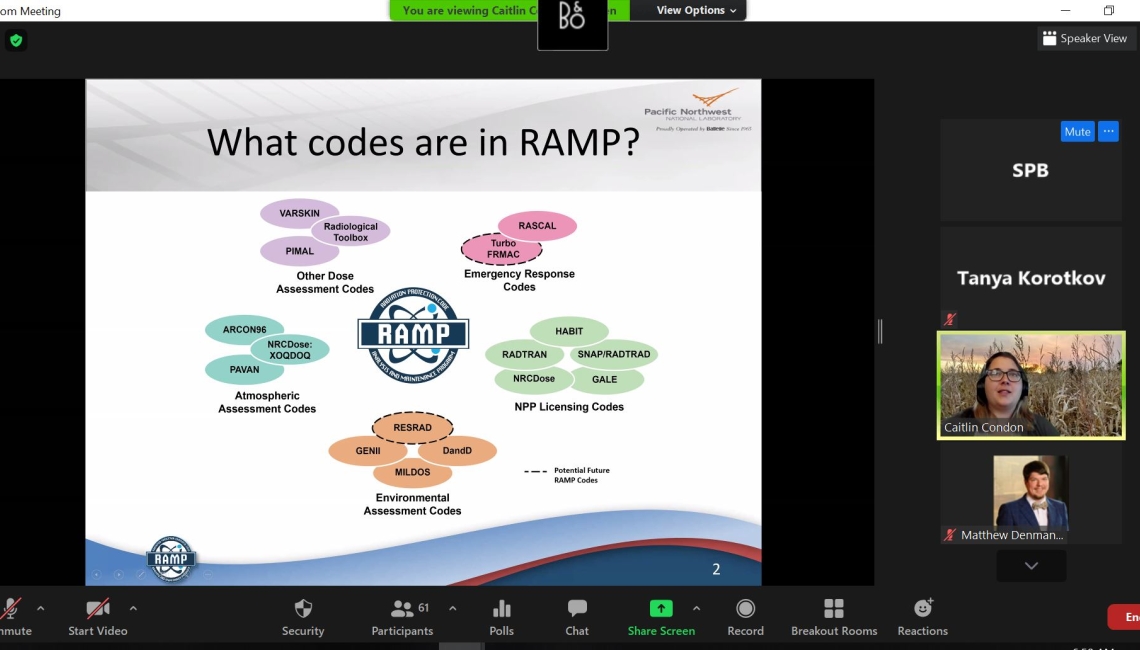The height and width of the screenshot is (650, 1140).
Task: Open the three-dot menu on SPB tile
Action: (x=1108, y=132)
